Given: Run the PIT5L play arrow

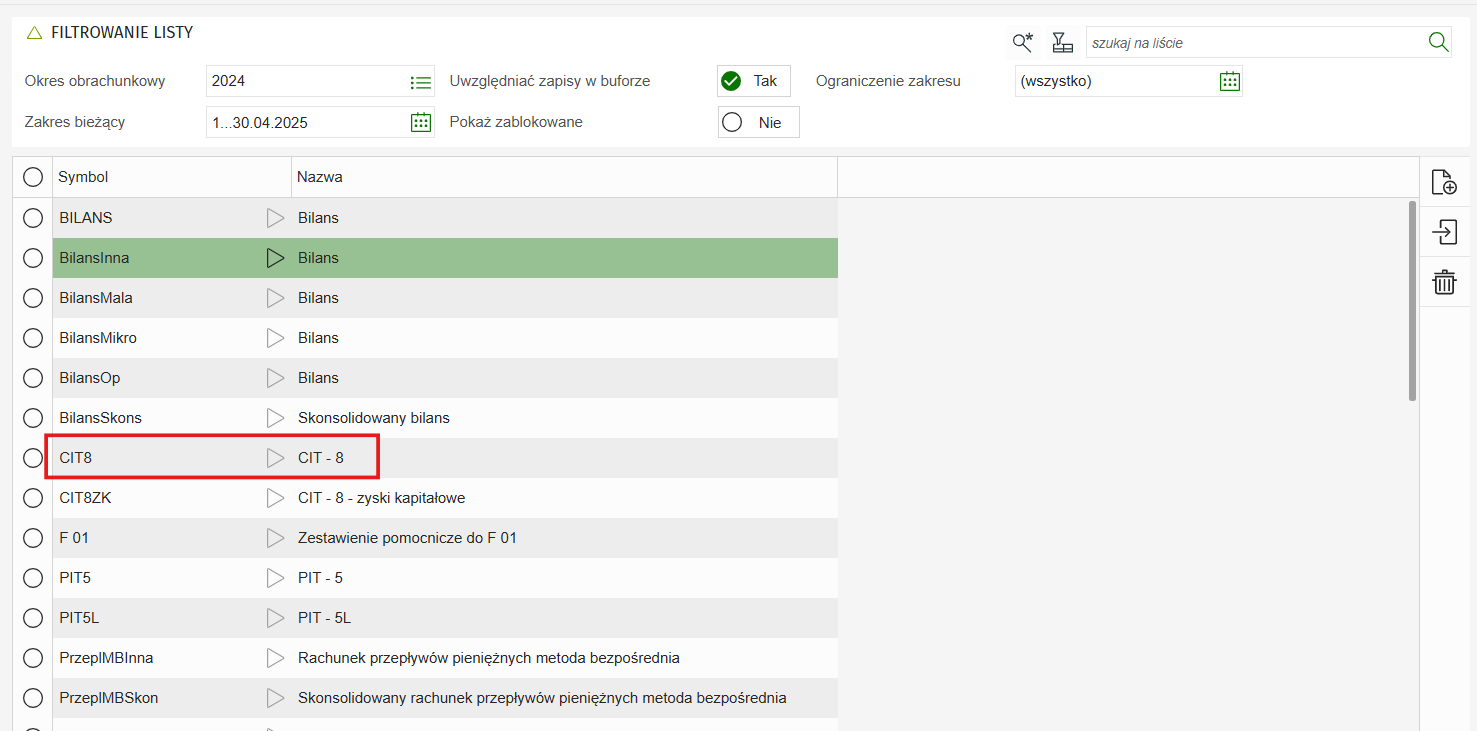Looking at the screenshot, I should [275, 618].
